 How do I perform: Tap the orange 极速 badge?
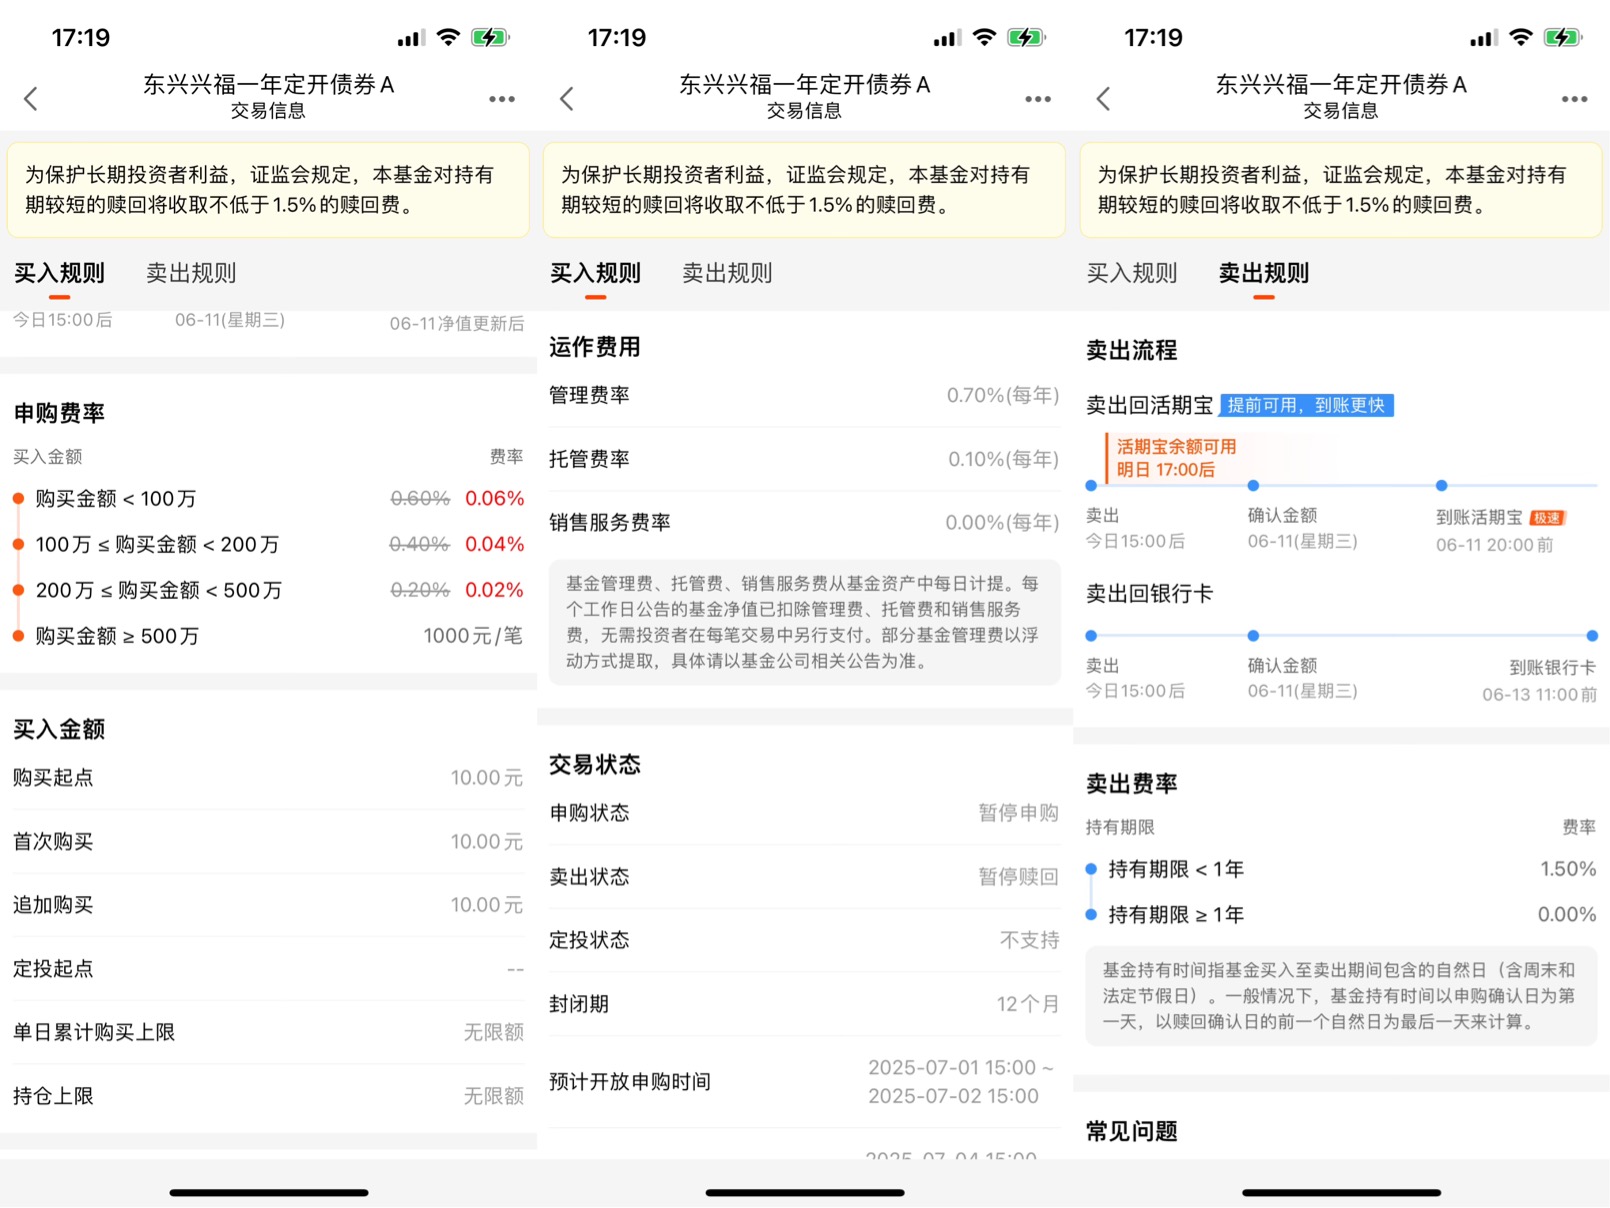click(x=1547, y=518)
